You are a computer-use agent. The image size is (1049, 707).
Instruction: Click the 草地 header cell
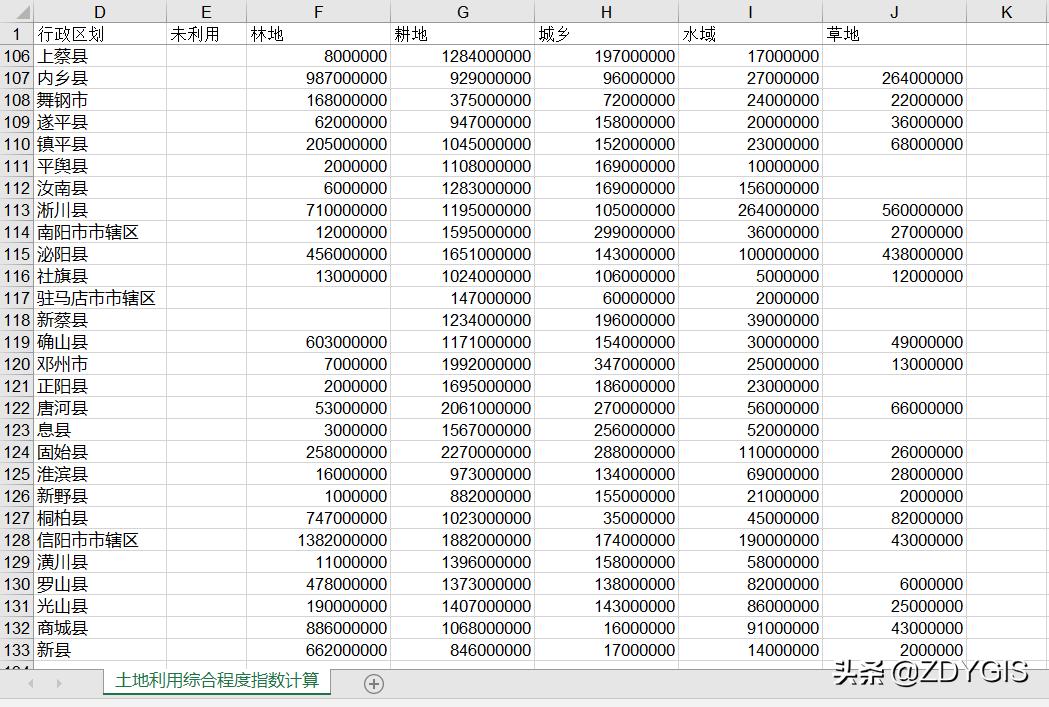click(x=894, y=34)
